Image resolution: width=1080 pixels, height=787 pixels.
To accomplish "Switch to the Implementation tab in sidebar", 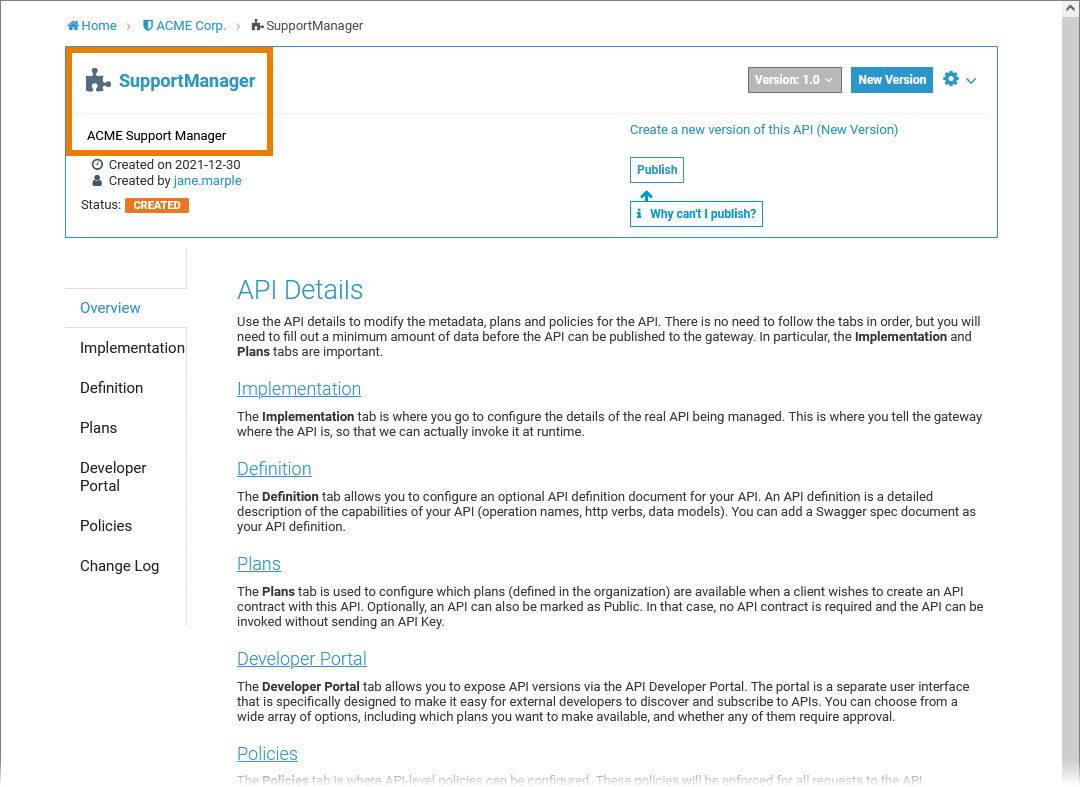I will tap(132, 348).
